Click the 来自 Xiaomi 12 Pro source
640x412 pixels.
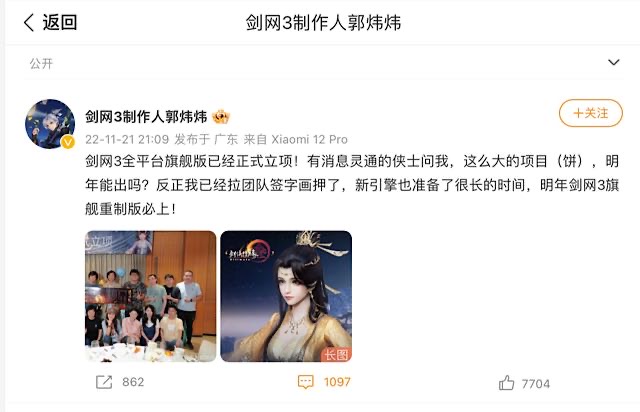(x=296, y=140)
